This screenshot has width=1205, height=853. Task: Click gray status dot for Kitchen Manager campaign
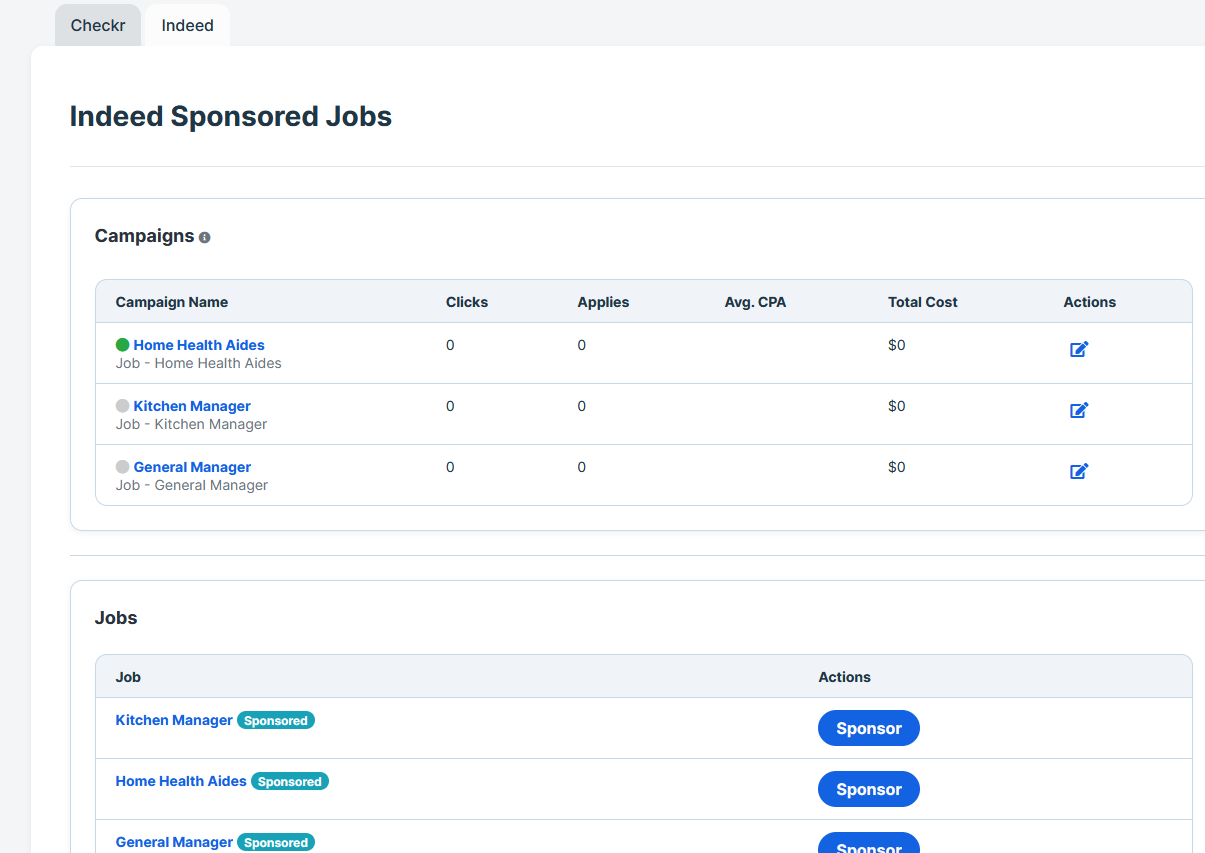(123, 406)
